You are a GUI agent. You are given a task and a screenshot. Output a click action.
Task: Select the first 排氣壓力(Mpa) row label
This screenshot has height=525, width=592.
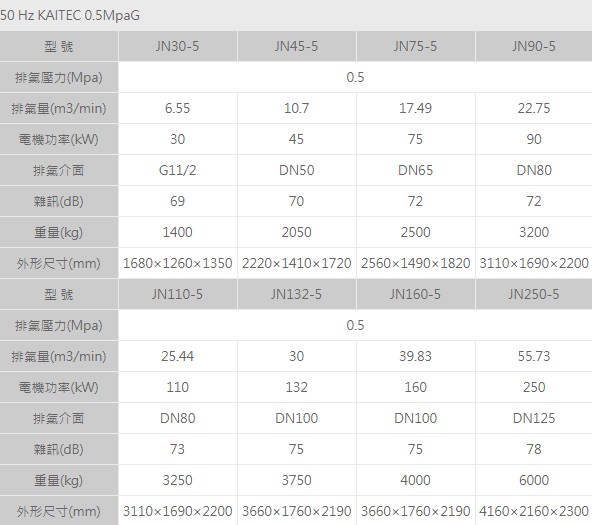59,77
